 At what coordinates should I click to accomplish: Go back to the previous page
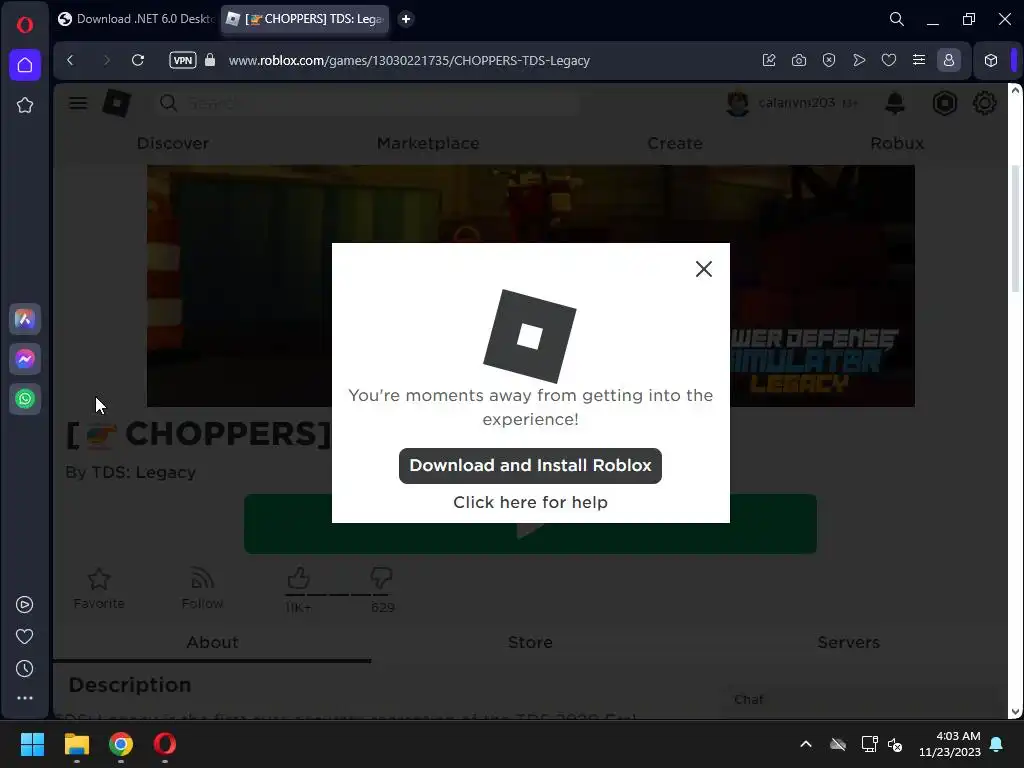[71, 60]
